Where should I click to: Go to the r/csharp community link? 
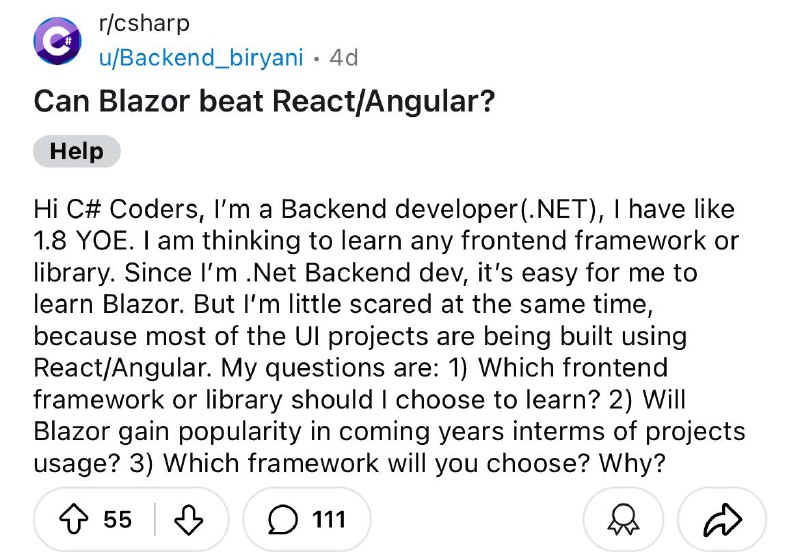pyautogui.click(x=144, y=23)
